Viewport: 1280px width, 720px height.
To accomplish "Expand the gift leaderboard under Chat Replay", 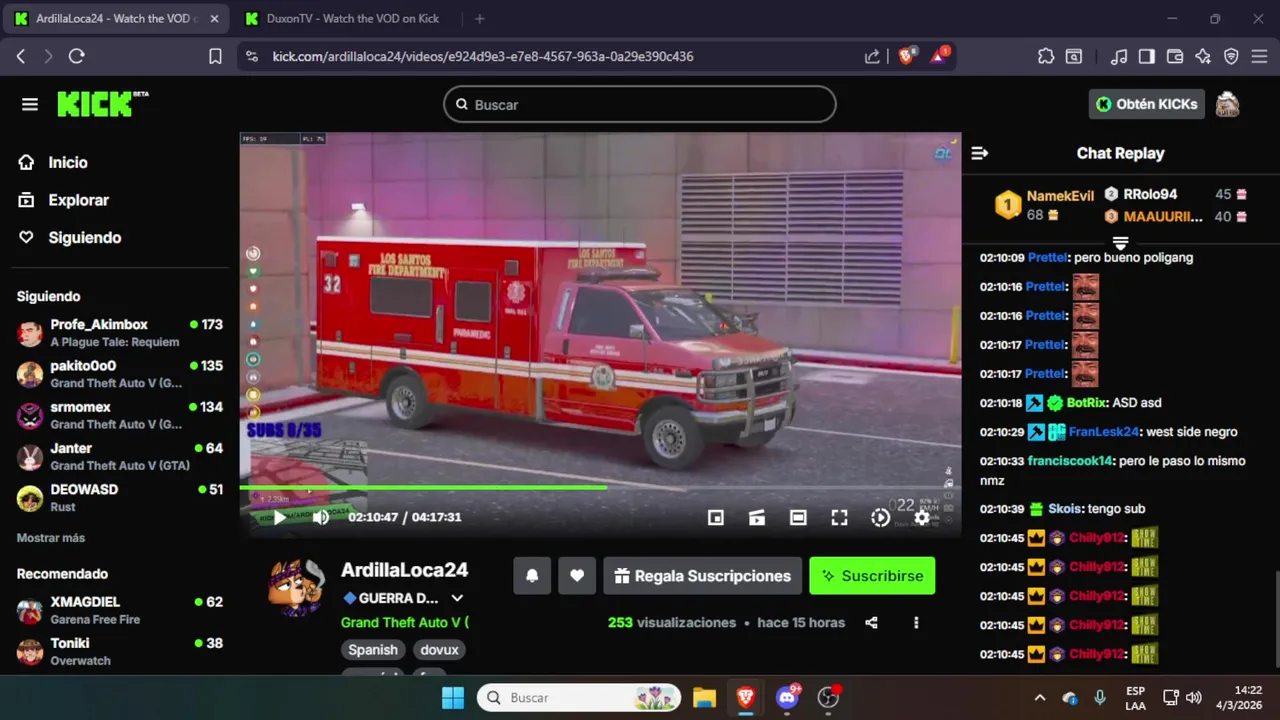I will (x=1120, y=243).
